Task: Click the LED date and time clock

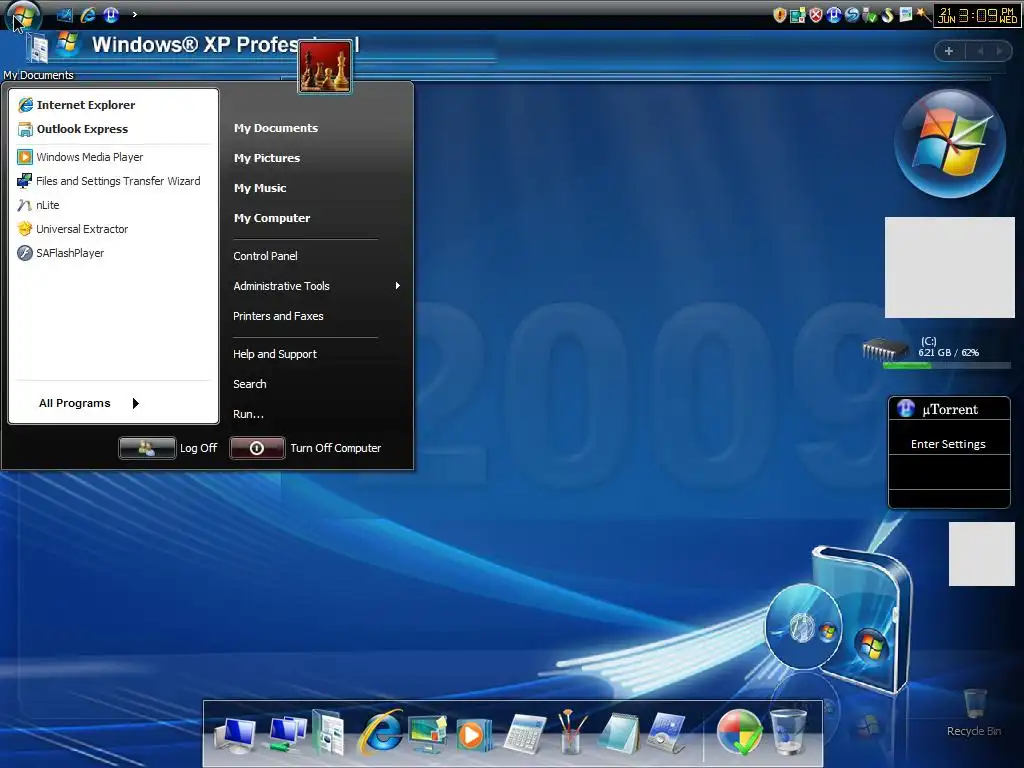Action: 977,15
